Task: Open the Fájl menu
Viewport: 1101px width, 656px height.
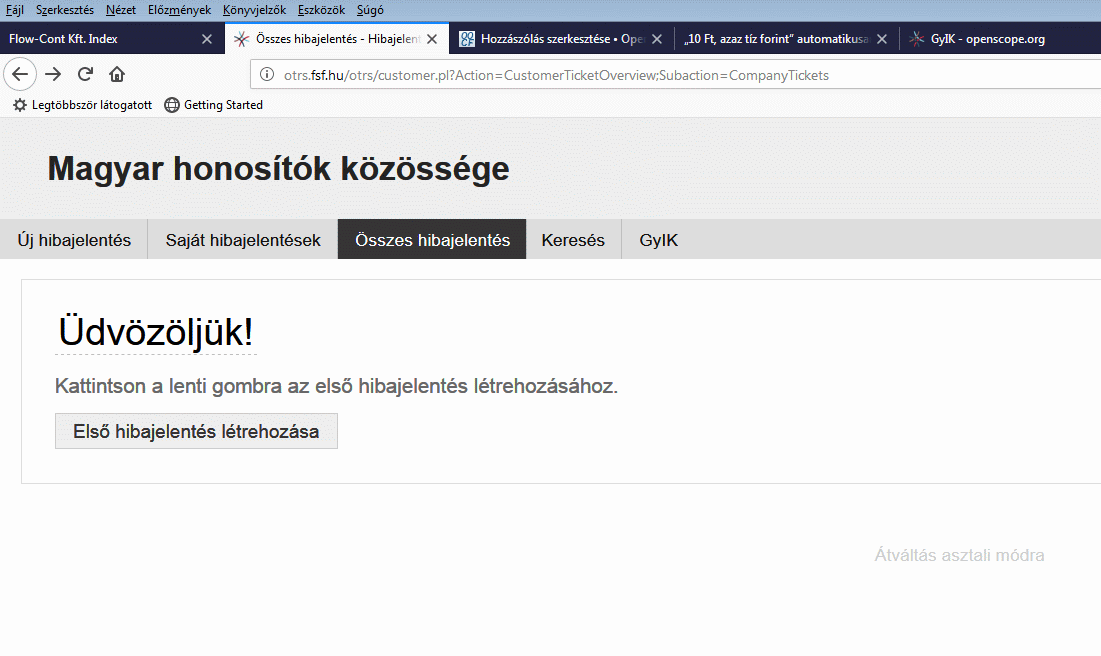Action: pyautogui.click(x=15, y=10)
